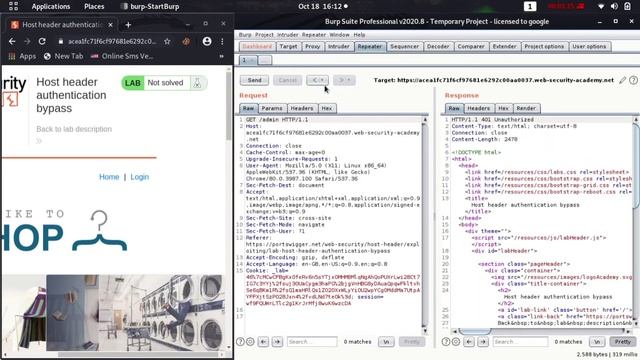The image size is (640, 360).
Task: Click the lab flask icon beside Not solved
Action: [x=197, y=83]
